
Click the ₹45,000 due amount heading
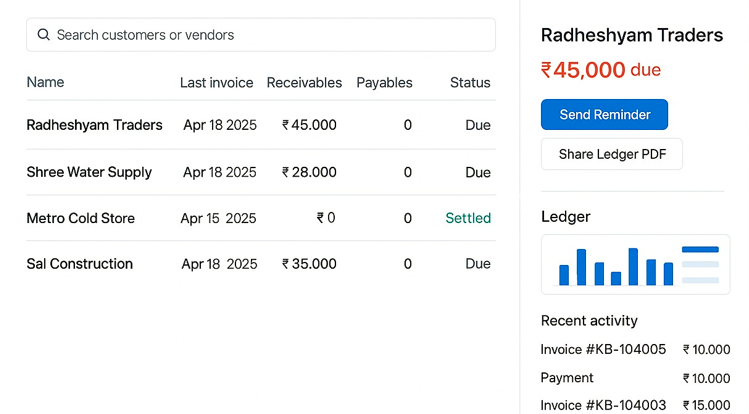600,70
